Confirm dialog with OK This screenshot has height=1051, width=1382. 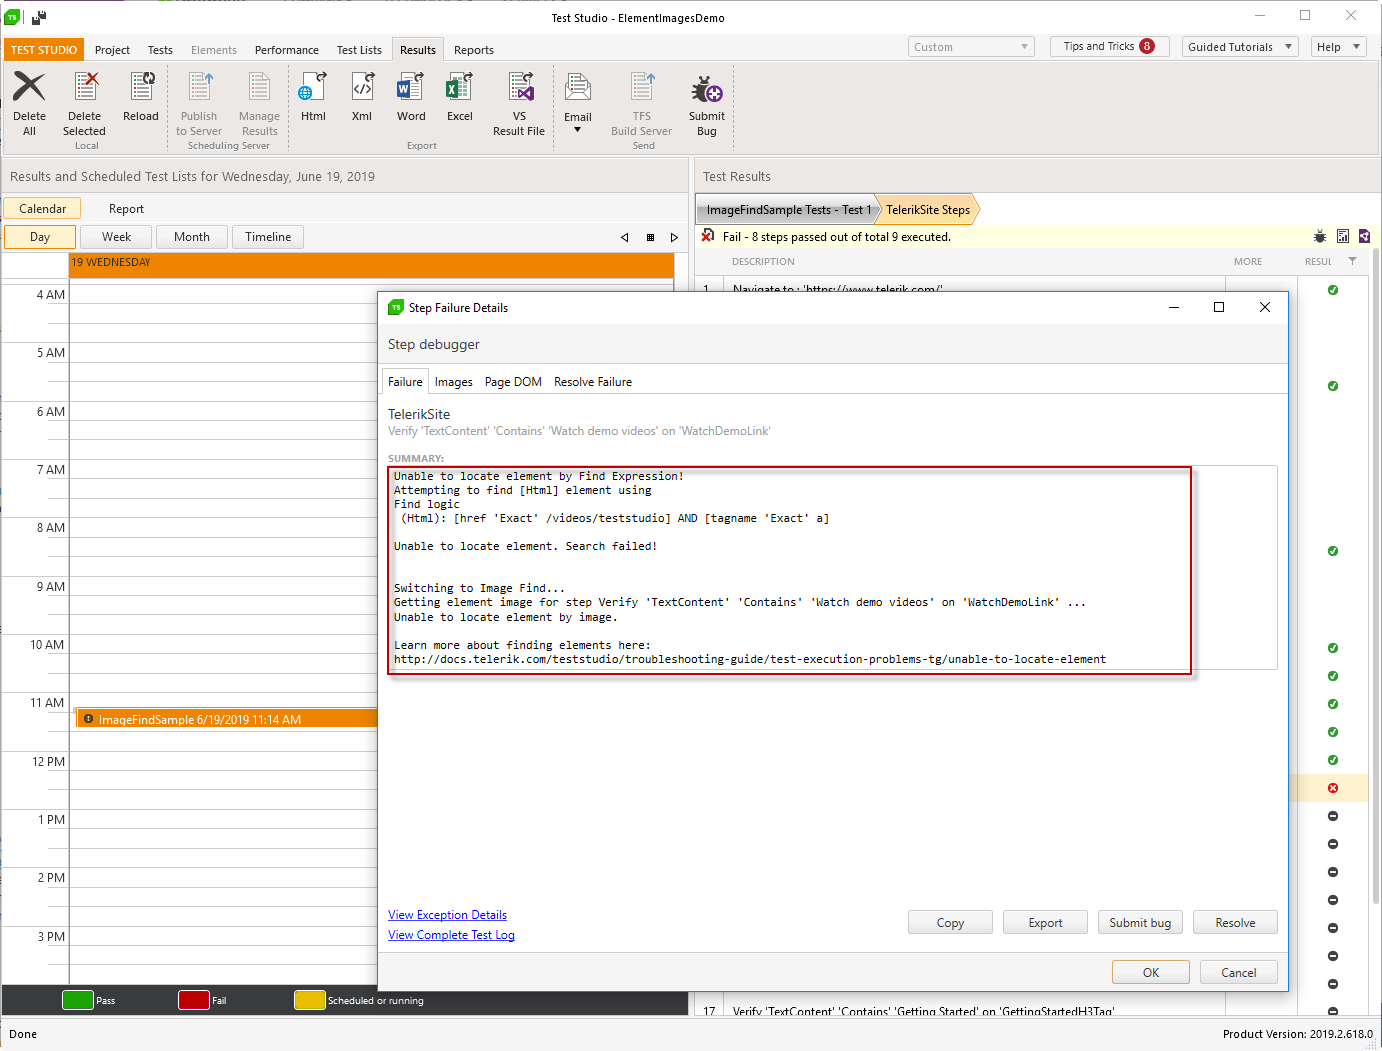pos(1151,973)
